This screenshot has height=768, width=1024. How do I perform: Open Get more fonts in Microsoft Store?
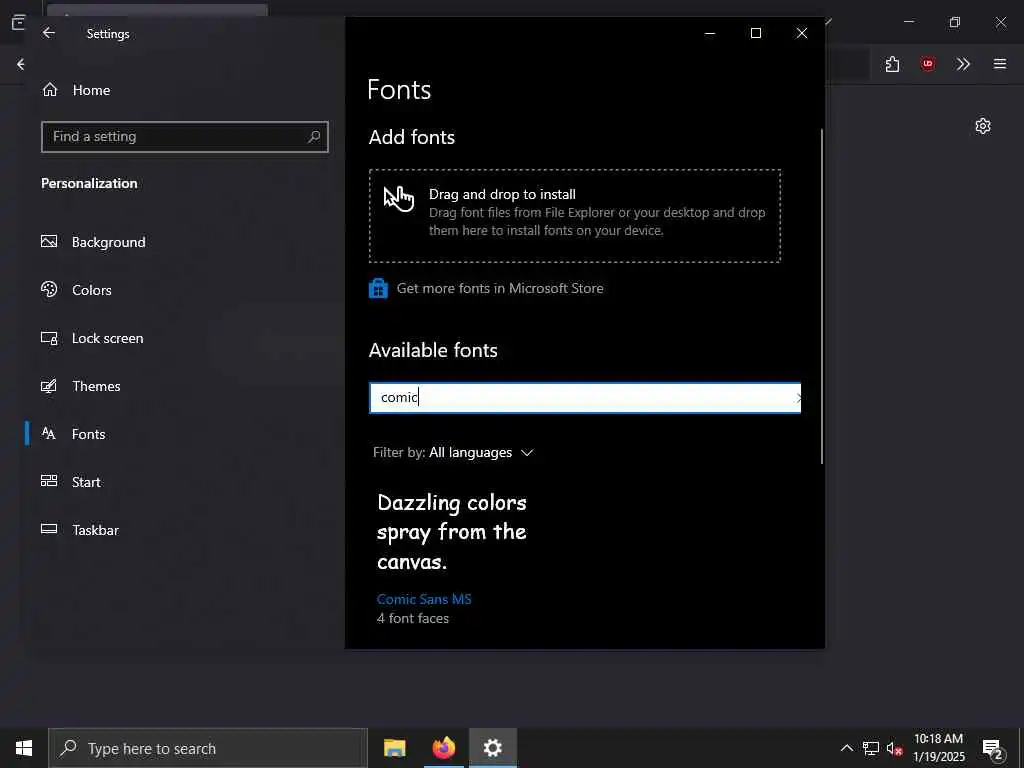[500, 288]
